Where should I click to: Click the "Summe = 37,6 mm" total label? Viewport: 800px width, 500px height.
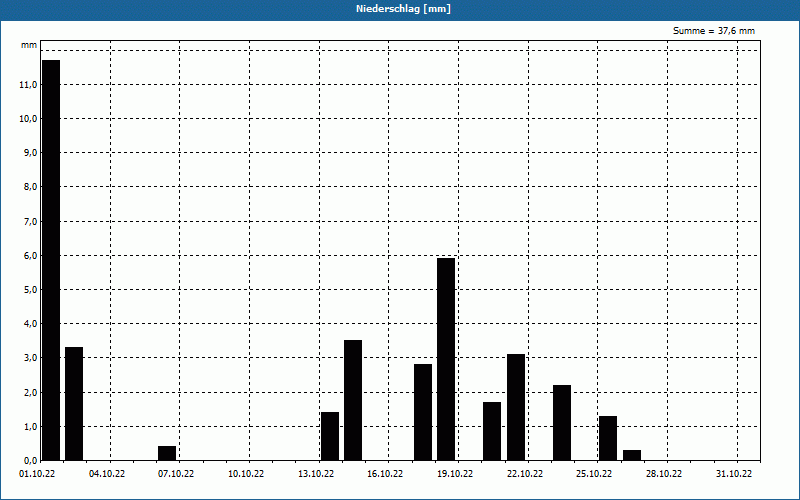714,31
